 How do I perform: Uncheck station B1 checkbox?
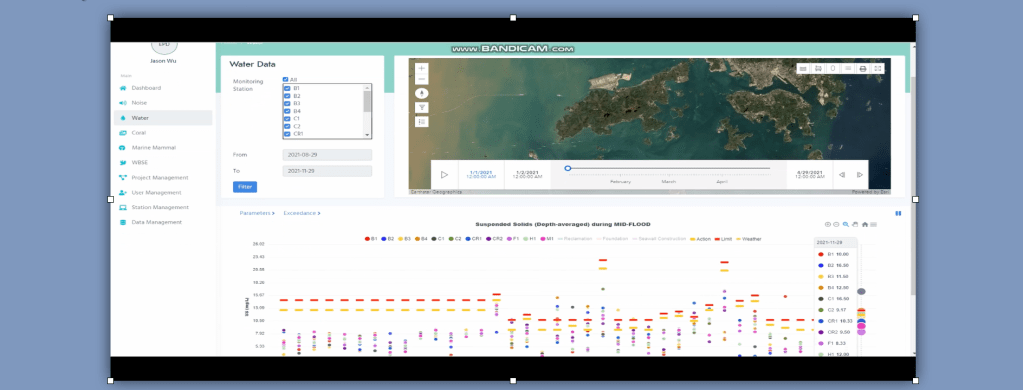point(288,88)
